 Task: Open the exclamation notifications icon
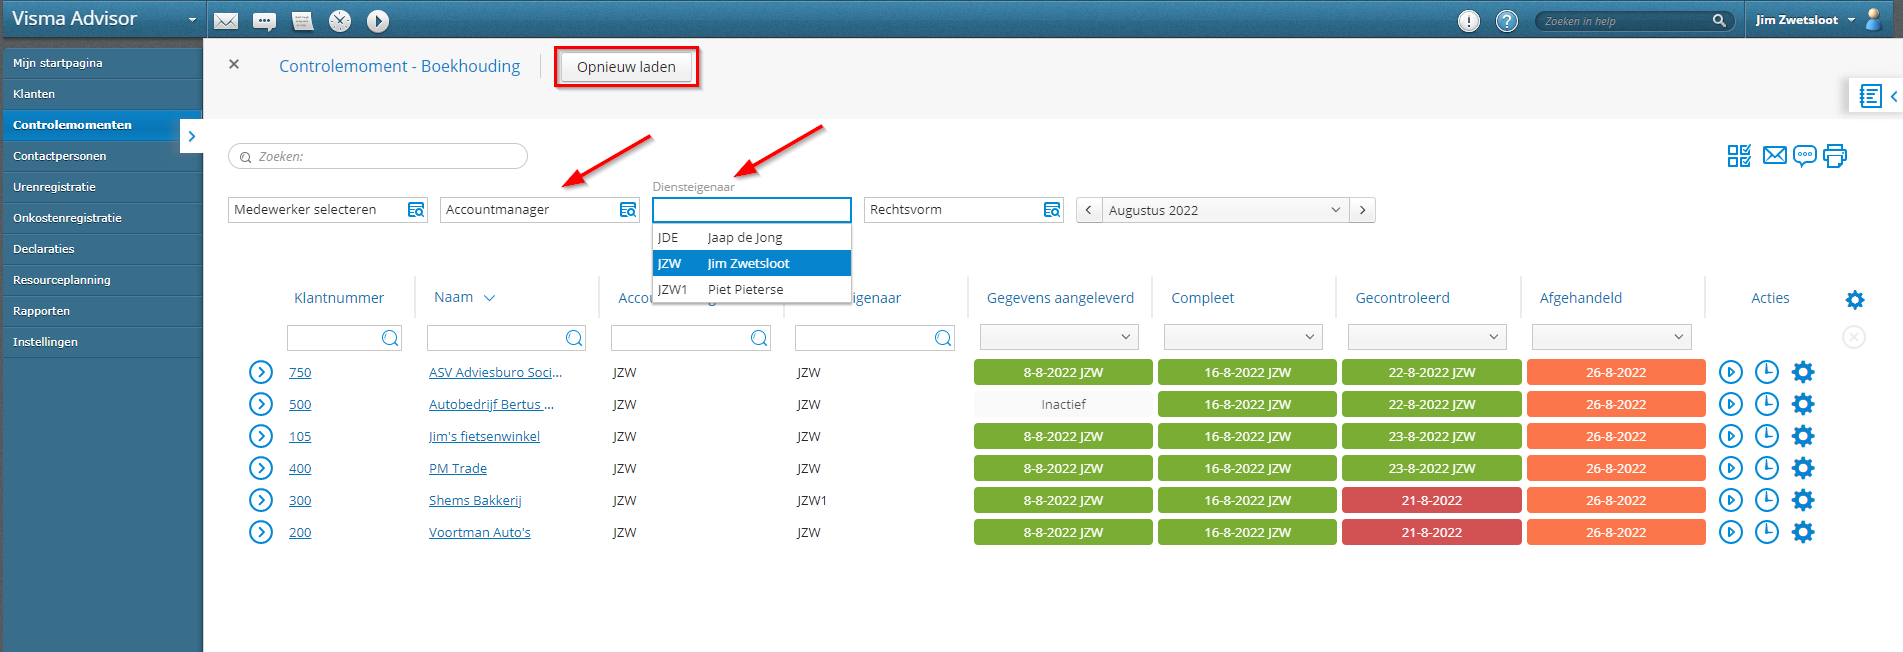point(1468,21)
